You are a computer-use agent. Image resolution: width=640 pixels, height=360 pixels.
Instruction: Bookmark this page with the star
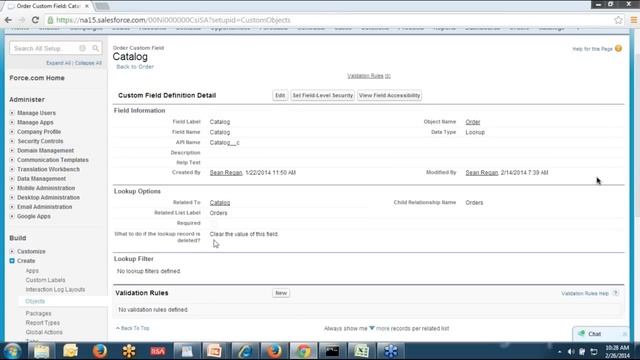618,20
